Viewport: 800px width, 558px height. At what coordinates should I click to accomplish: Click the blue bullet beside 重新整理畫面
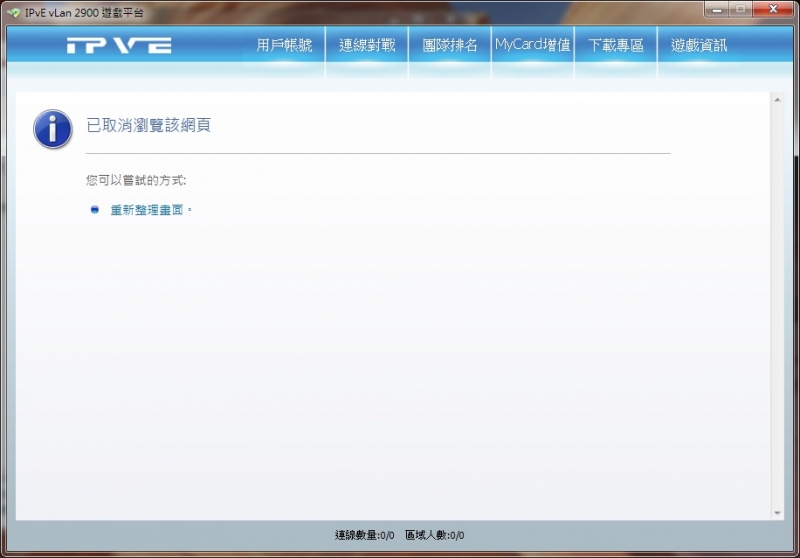(x=94, y=210)
